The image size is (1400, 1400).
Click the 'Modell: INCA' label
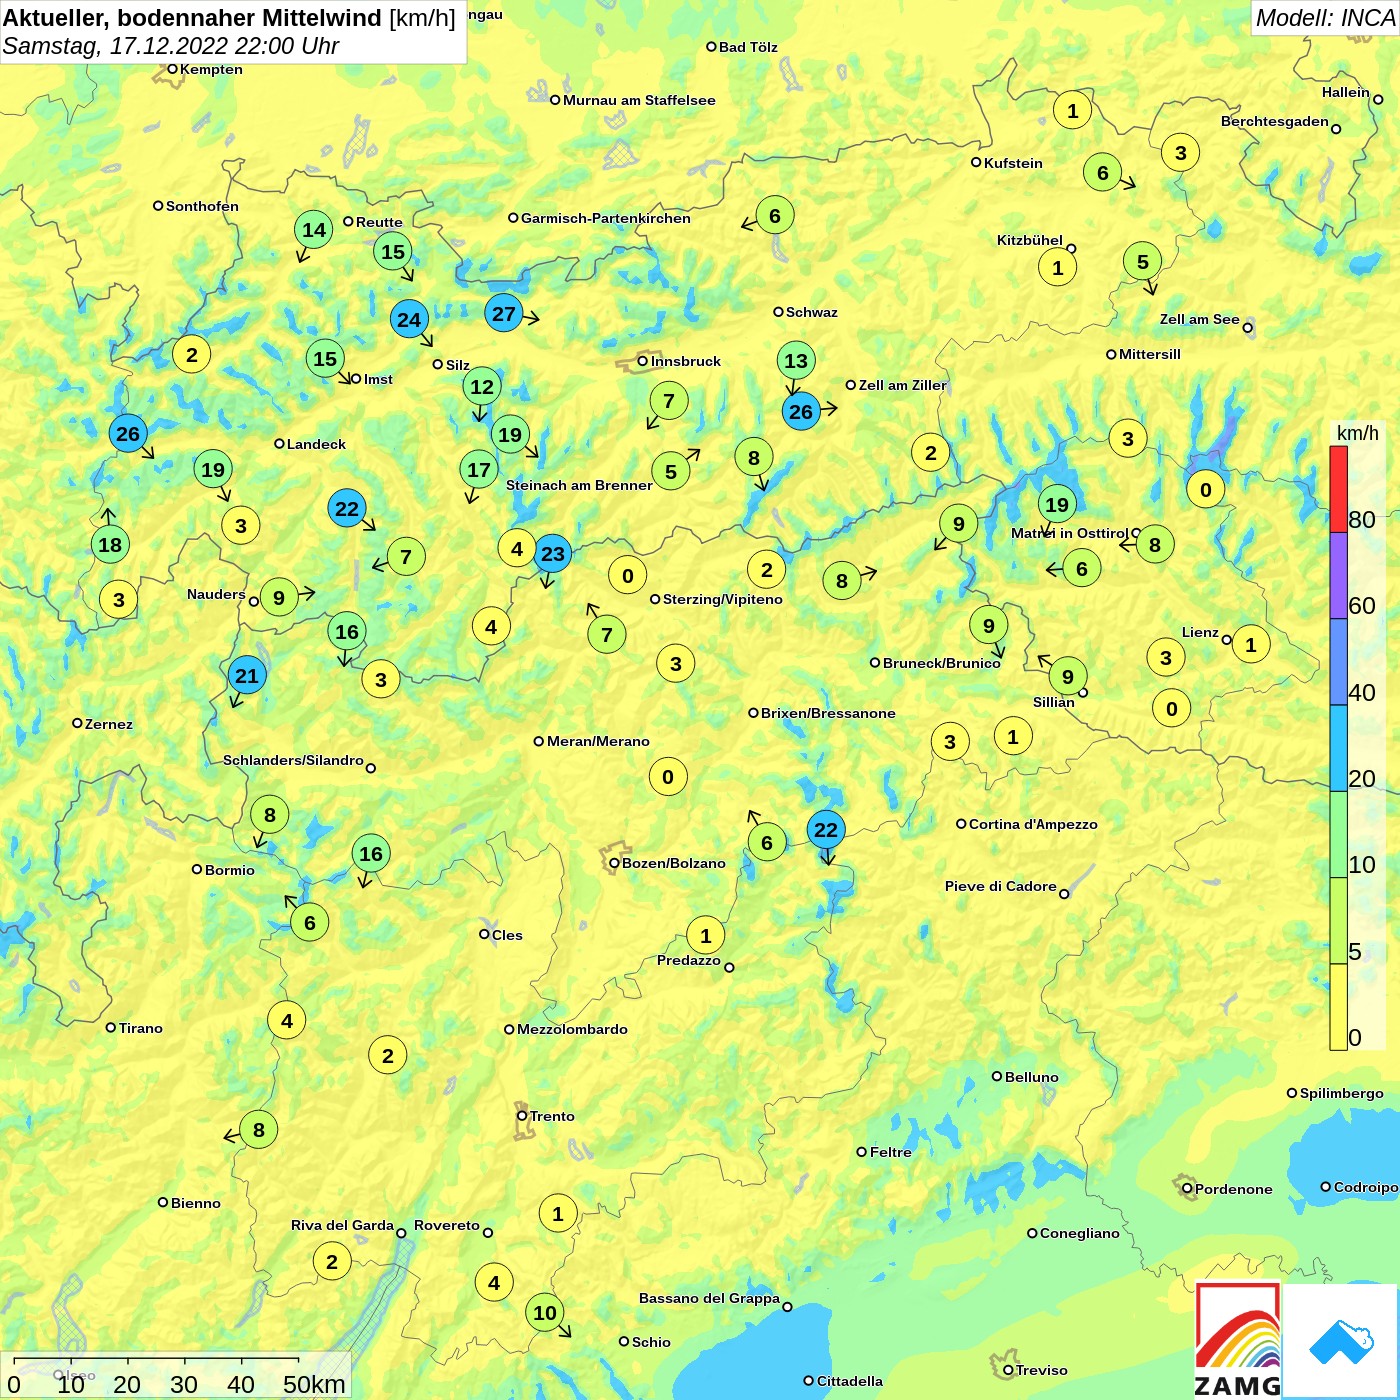1325,18
